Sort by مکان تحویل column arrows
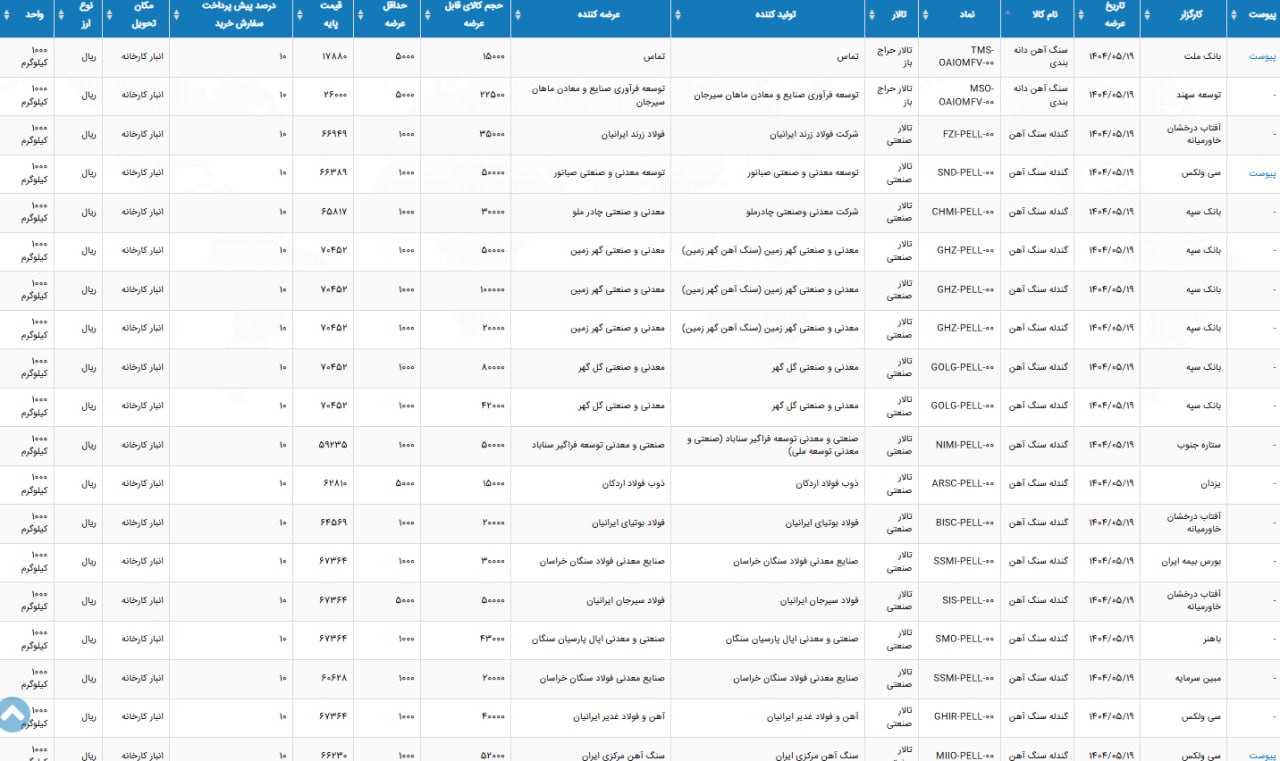 coord(111,16)
